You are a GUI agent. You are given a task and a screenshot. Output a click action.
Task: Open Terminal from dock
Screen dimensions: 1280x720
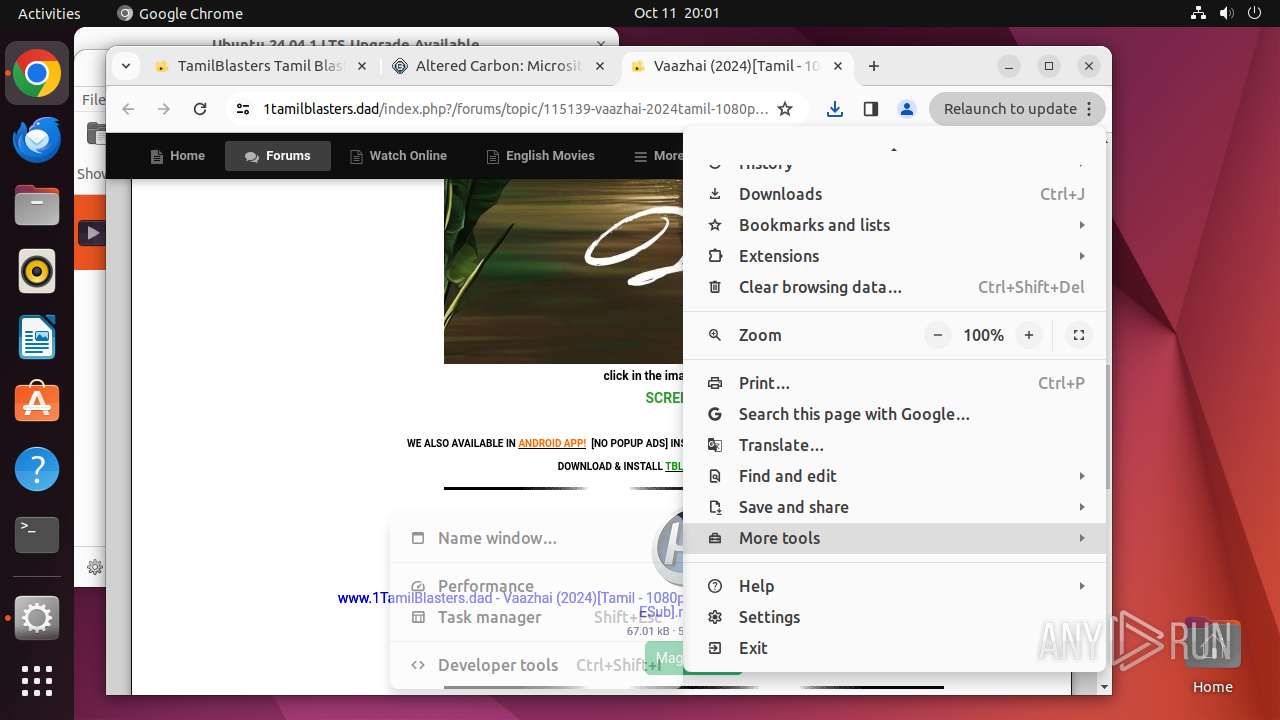point(37,535)
